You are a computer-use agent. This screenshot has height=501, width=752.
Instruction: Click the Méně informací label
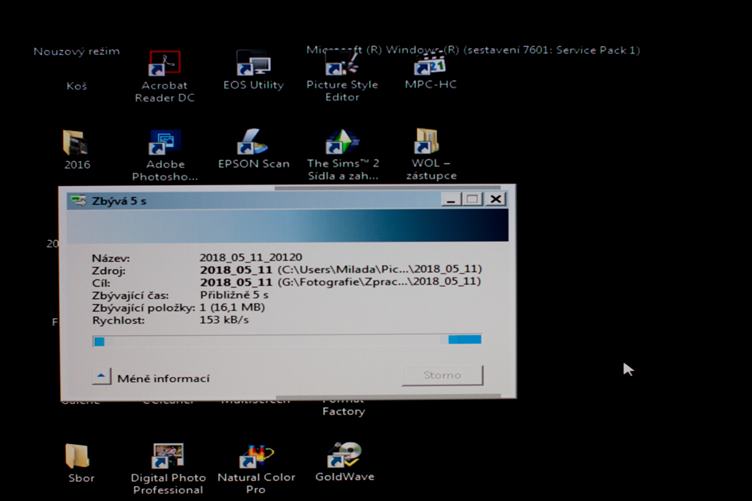pos(164,379)
